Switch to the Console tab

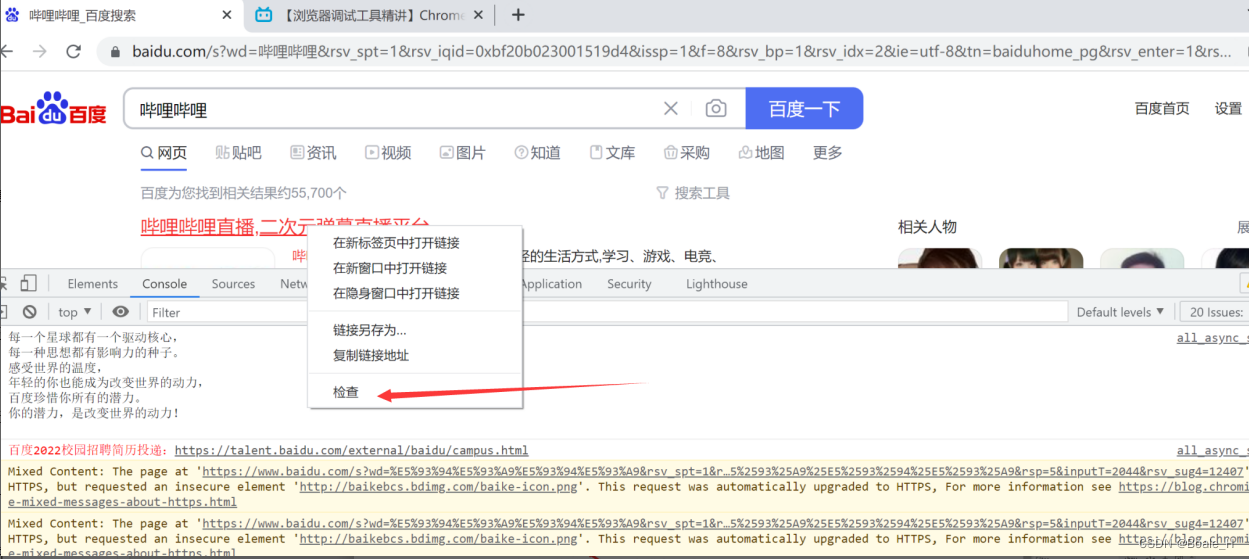164,284
